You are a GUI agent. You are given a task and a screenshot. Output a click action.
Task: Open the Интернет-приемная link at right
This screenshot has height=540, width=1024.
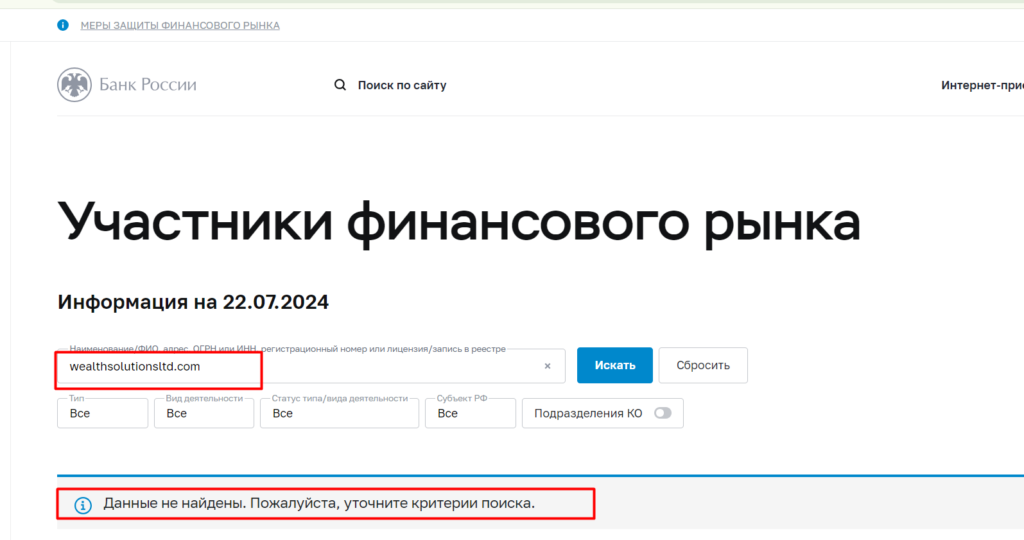[x=982, y=86]
